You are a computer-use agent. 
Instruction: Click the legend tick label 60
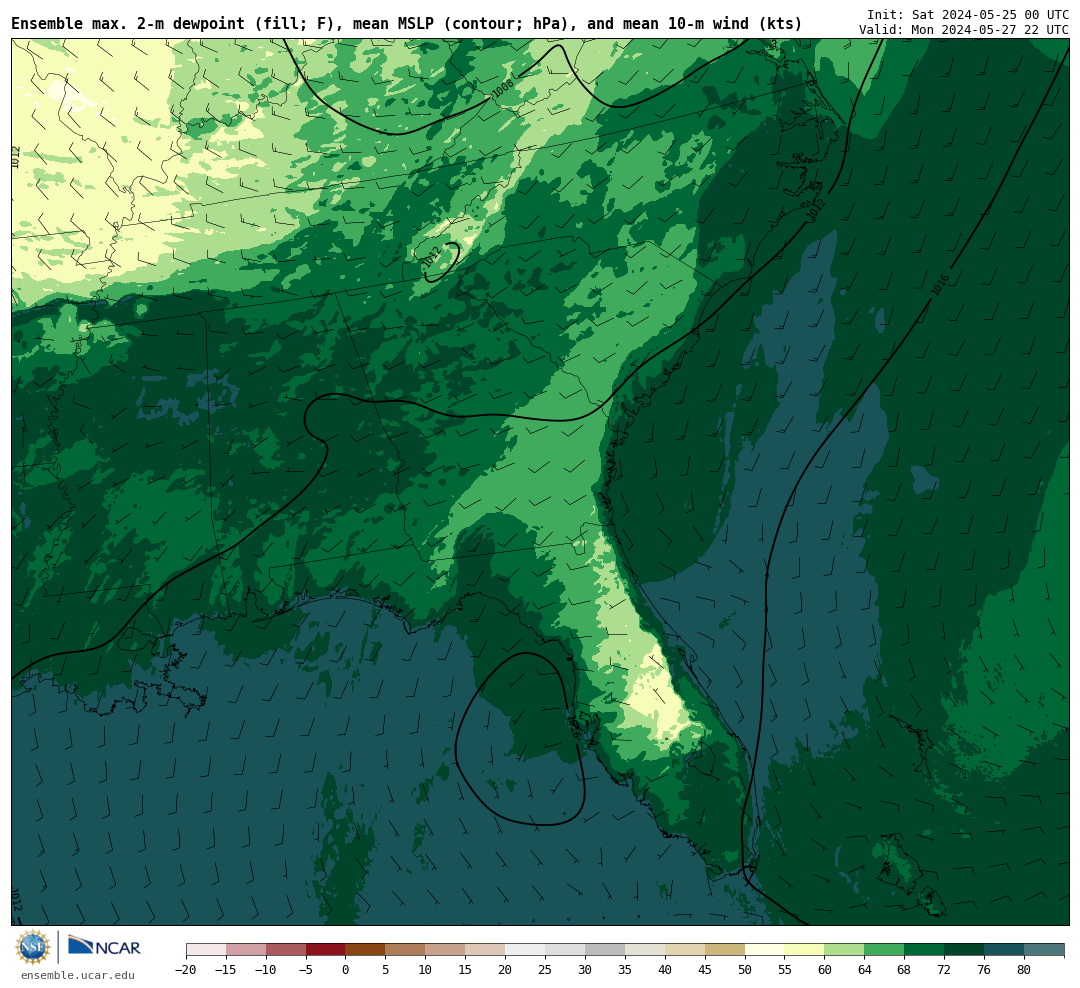(824, 970)
